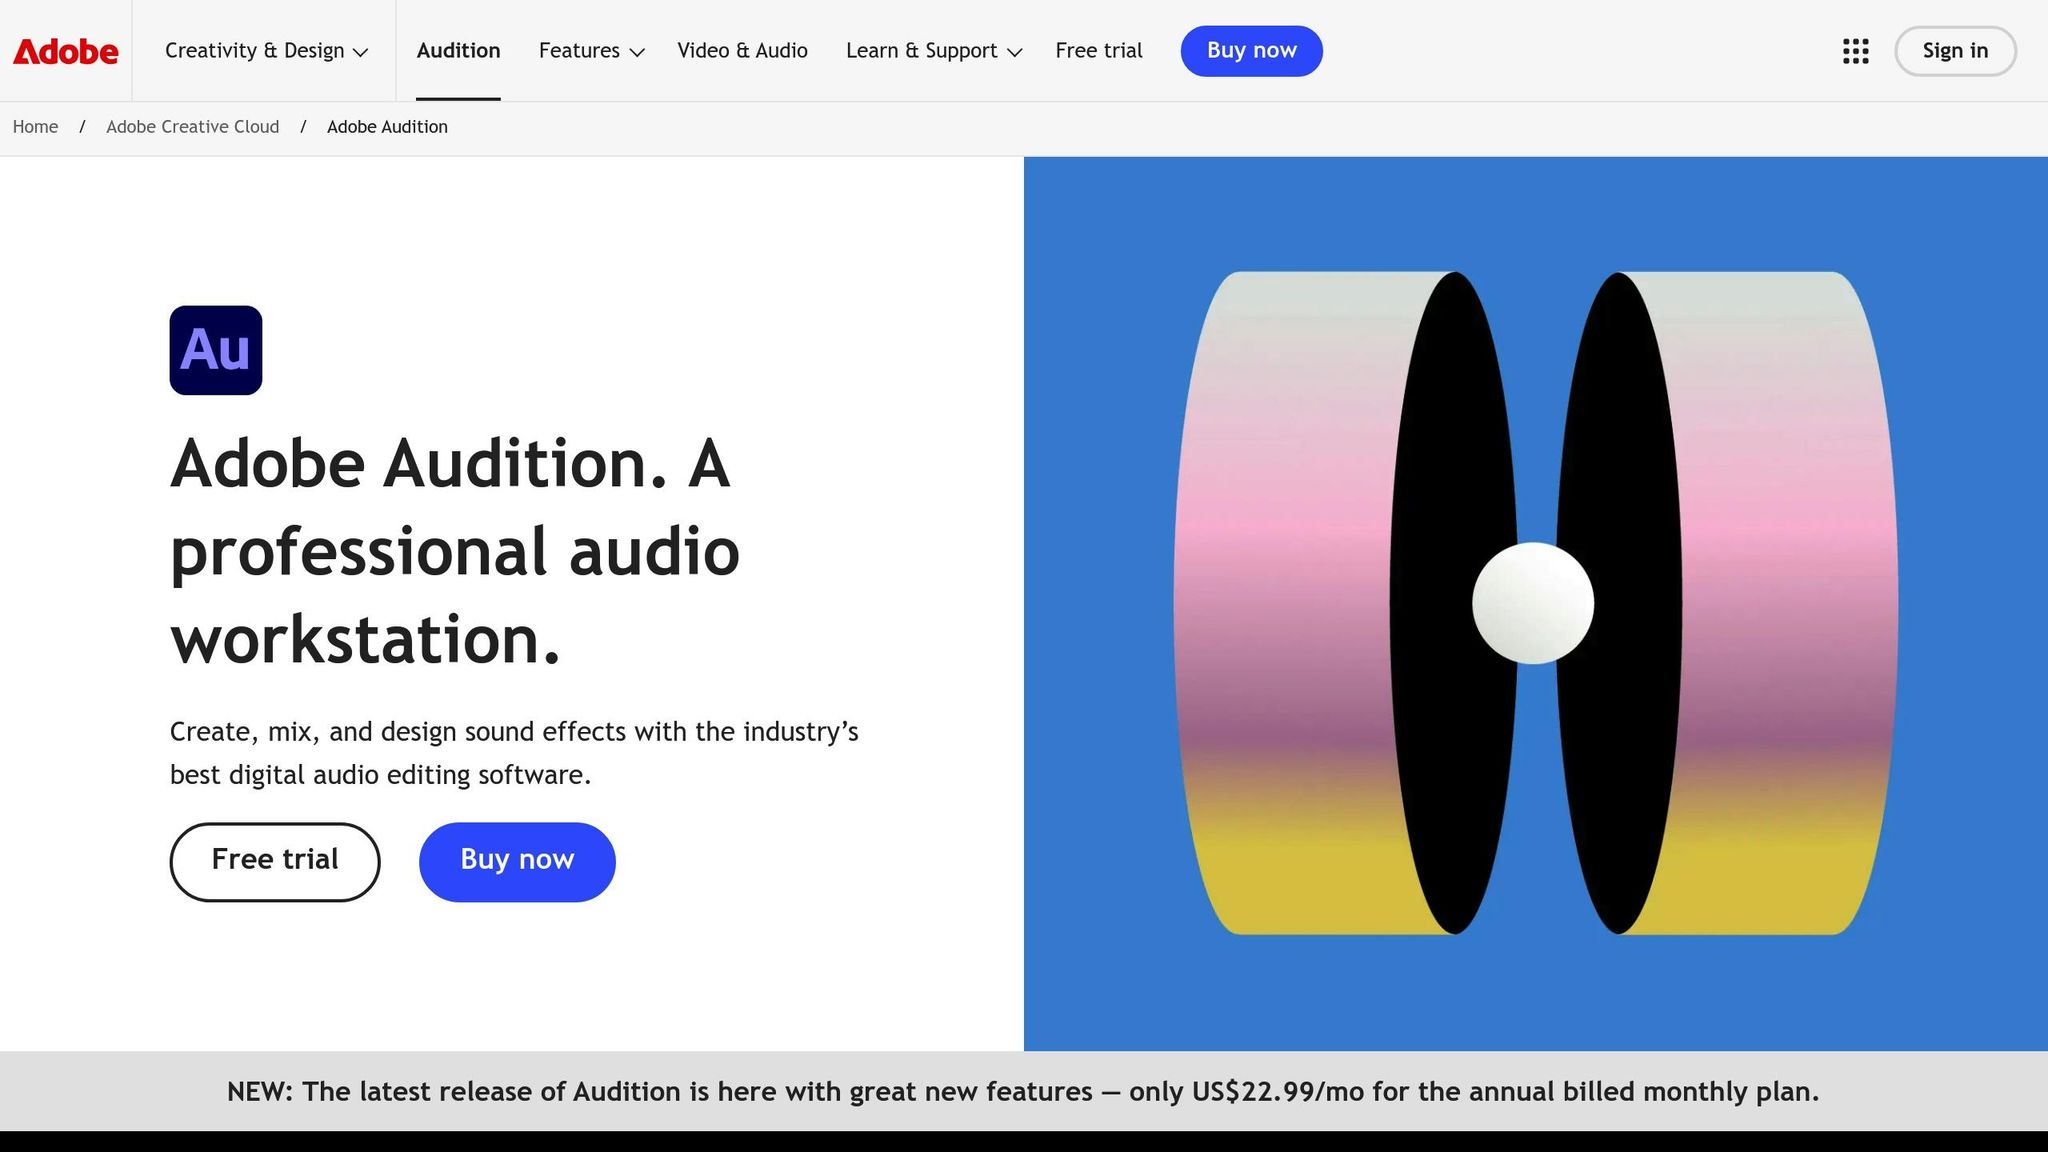Go to Home breadcrumb link
This screenshot has height=1152, width=2048.
35,127
